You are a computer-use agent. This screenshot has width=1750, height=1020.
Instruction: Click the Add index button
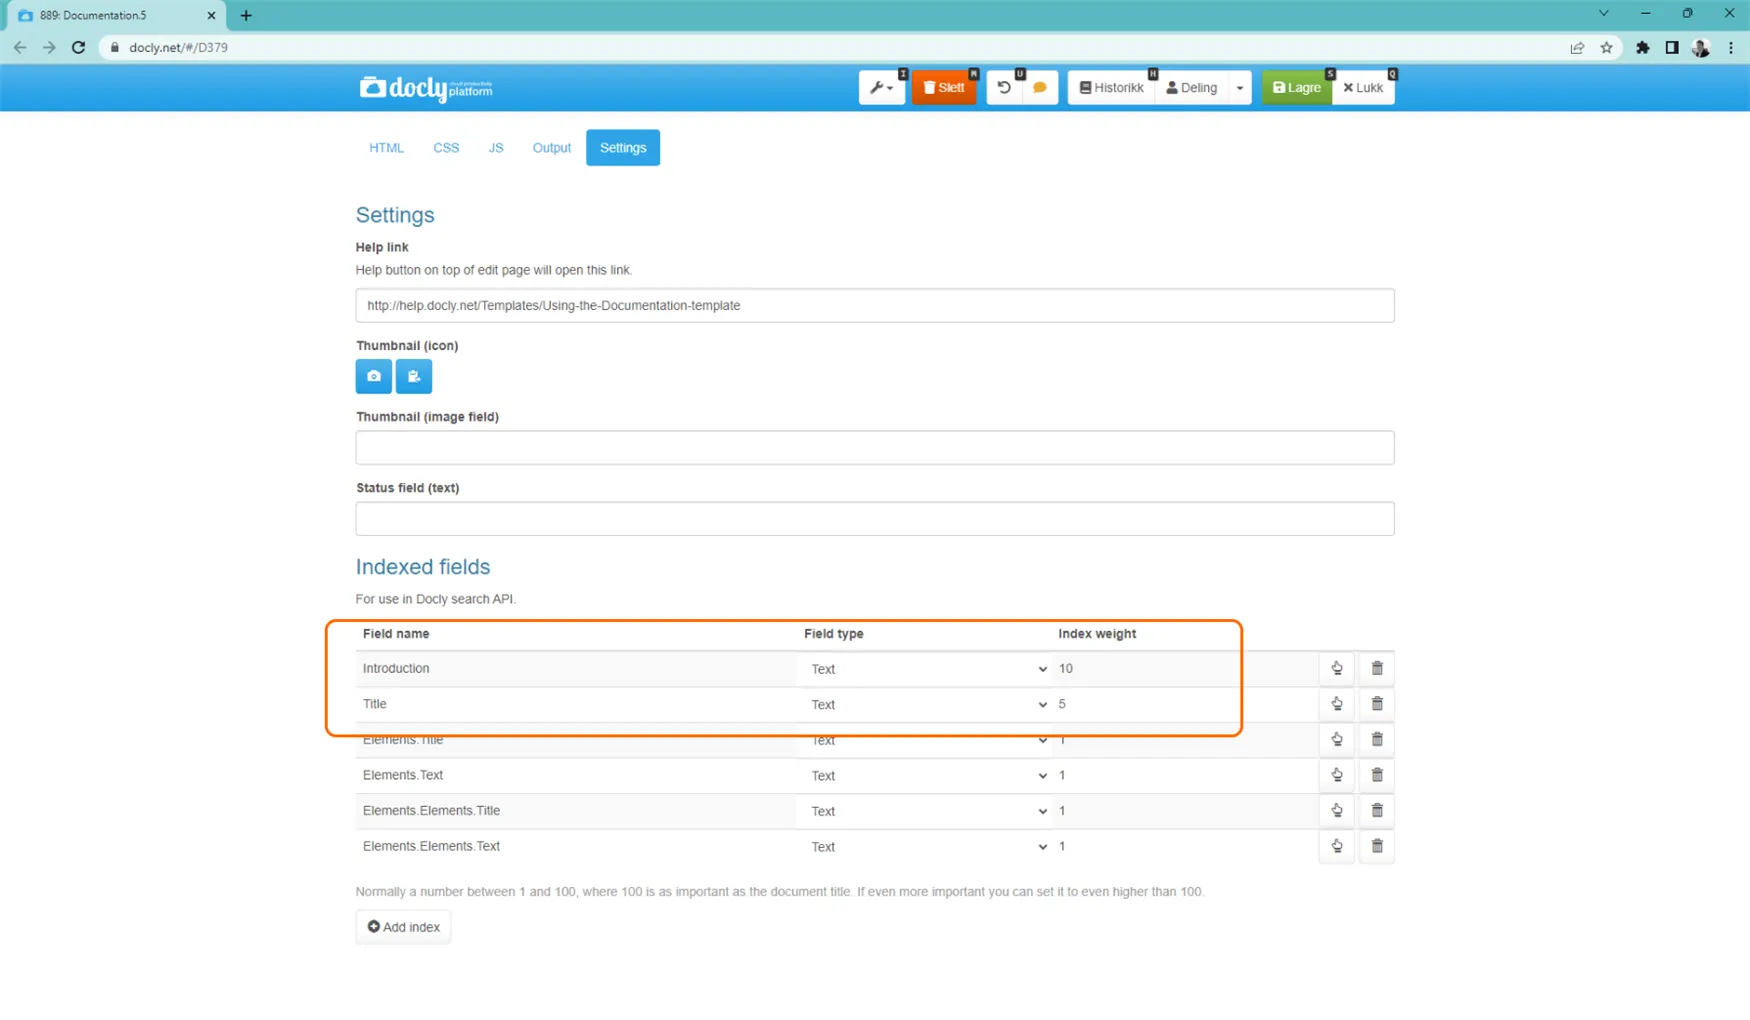403,927
